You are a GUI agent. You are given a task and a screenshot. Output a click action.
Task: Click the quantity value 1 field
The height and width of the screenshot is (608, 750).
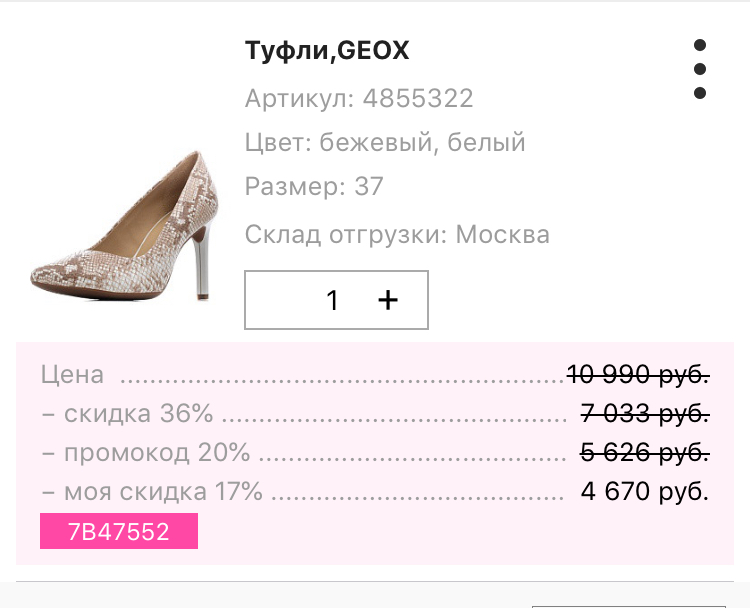pos(333,300)
